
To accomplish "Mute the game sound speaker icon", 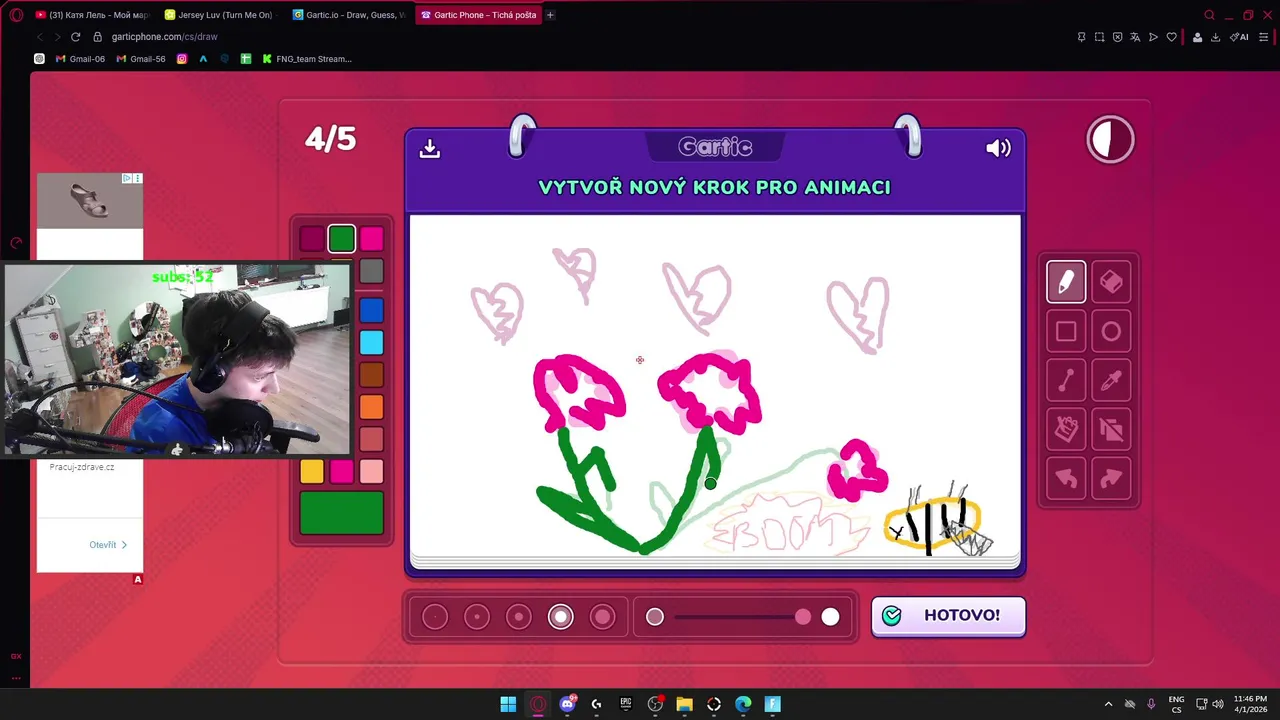I will [x=998, y=148].
